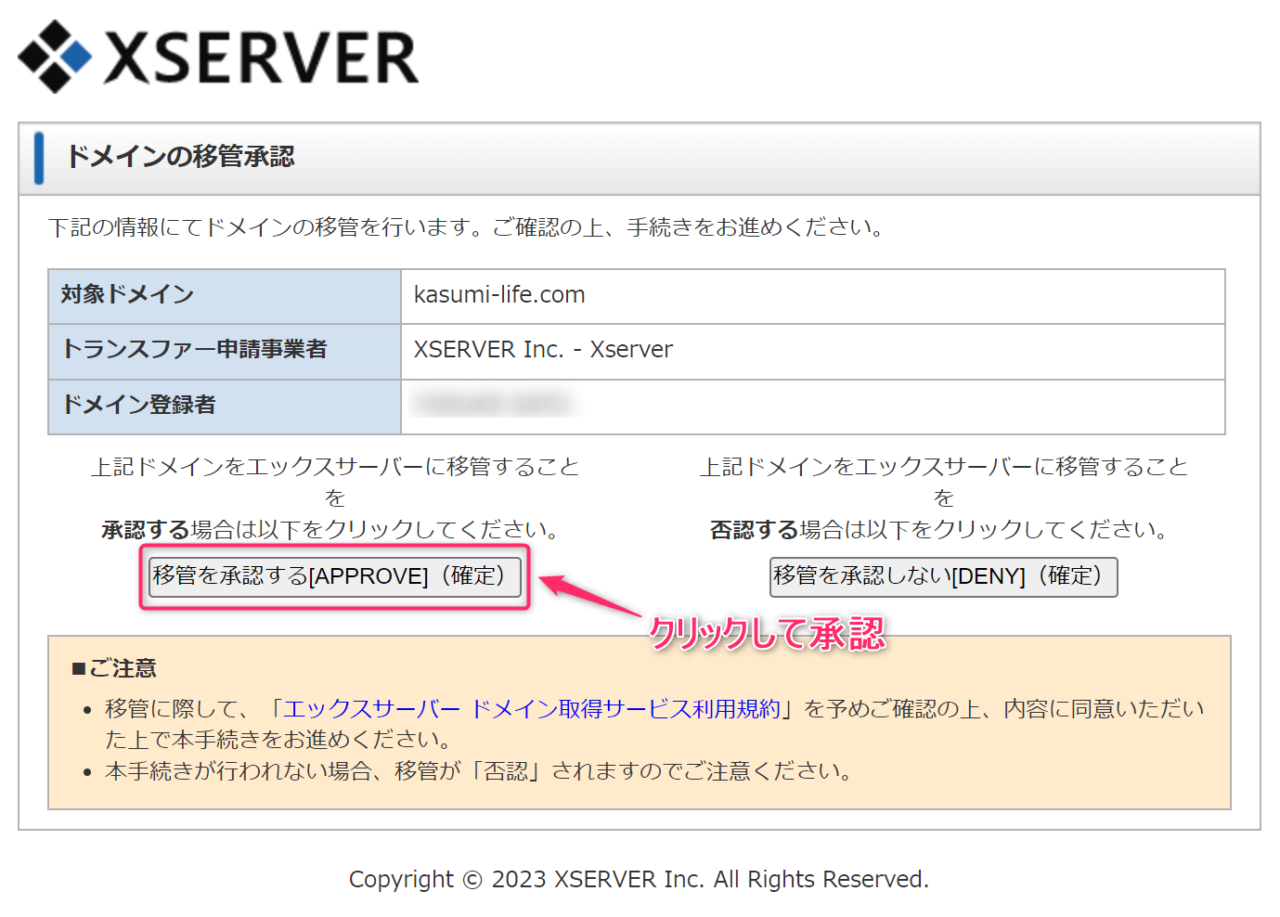The height and width of the screenshot is (917, 1280).
Task: Click the ドメインの移管承認 heading
Action: coord(180,157)
